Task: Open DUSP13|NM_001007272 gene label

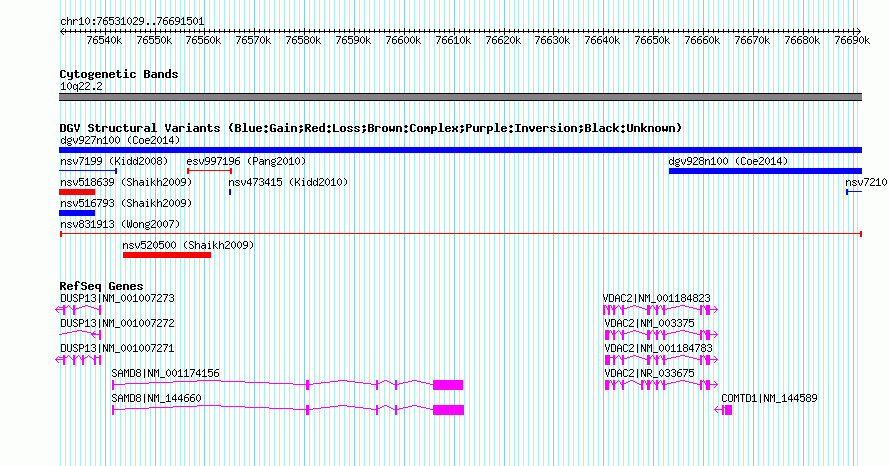Action: 117,323
